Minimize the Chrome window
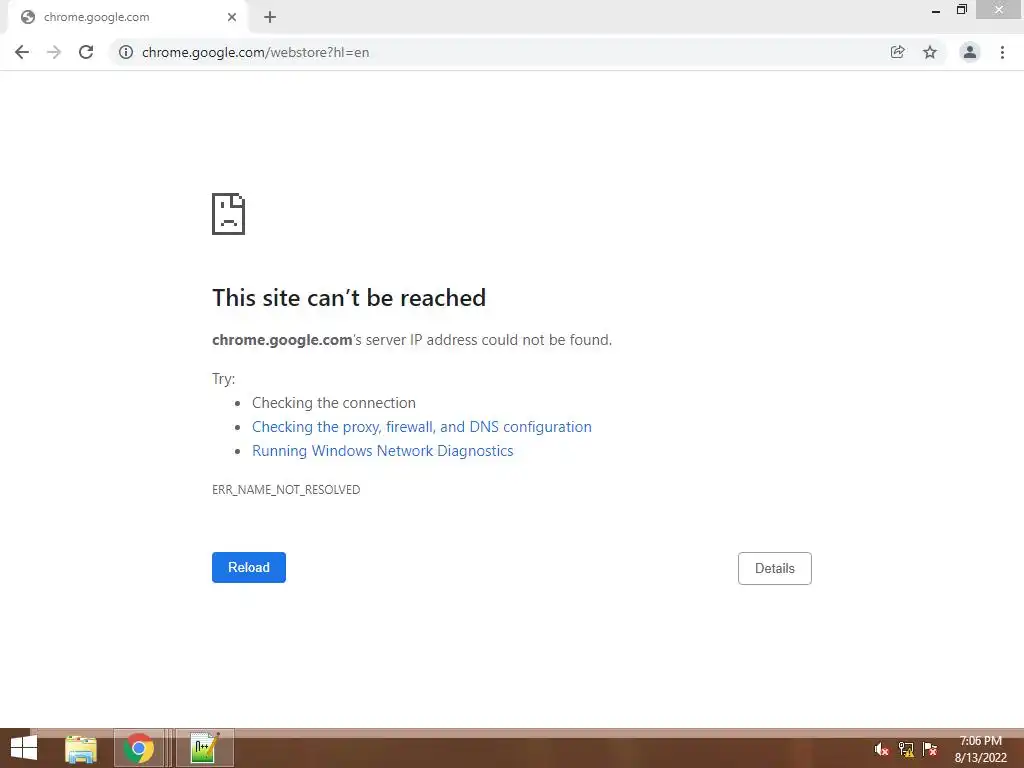Viewport: 1024px width, 768px height. tap(936, 10)
